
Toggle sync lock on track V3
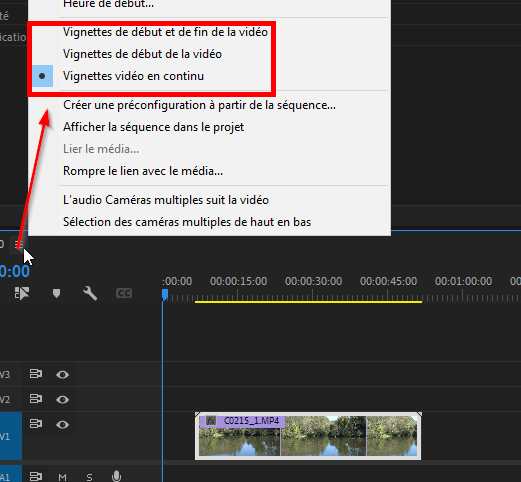(x=36, y=374)
